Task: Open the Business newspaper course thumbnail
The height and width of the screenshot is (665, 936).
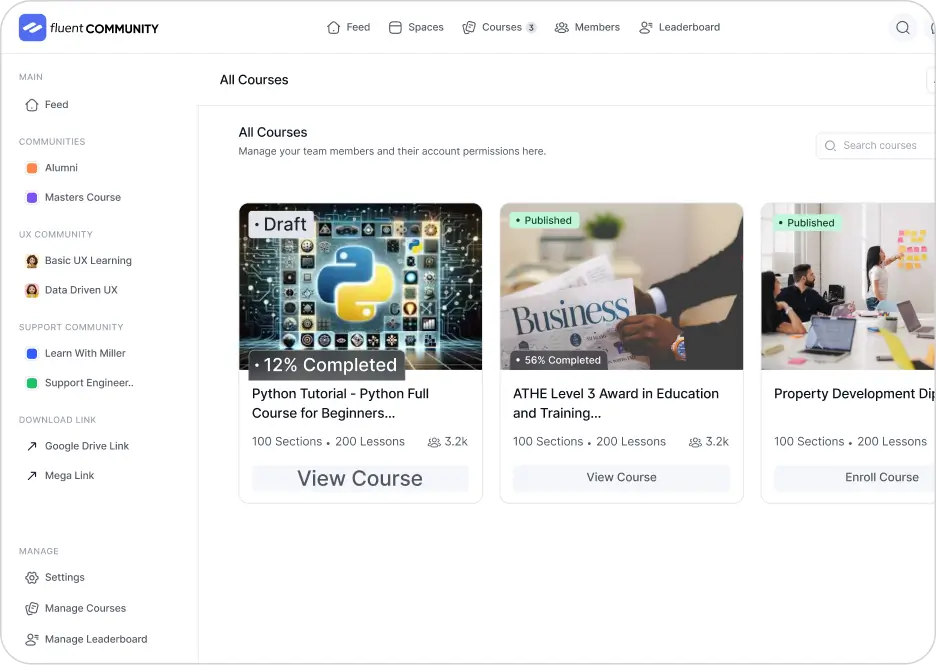Action: pyautogui.click(x=621, y=287)
